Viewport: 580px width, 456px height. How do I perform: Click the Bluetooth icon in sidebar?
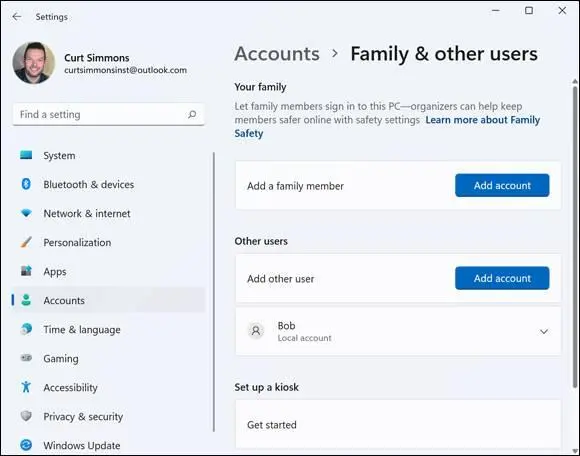[26, 184]
